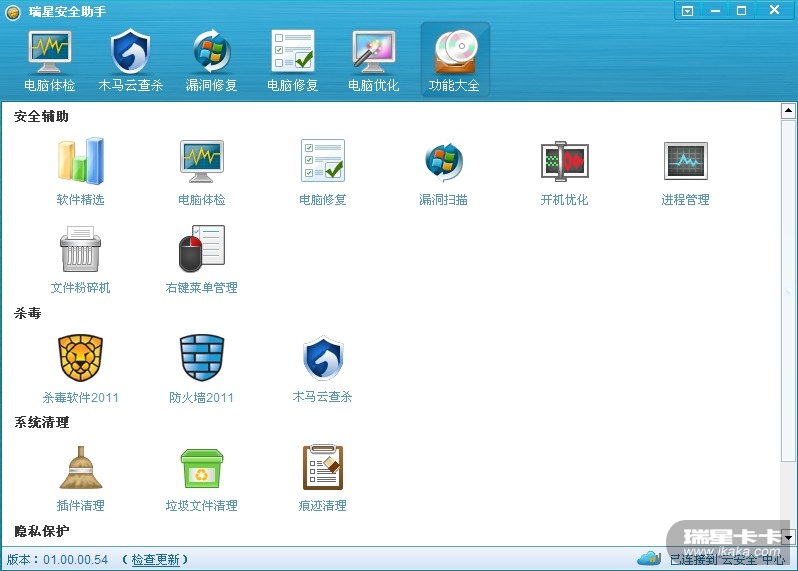
Task: Maximize the 瑞星安全助手 window
Action: [742, 11]
